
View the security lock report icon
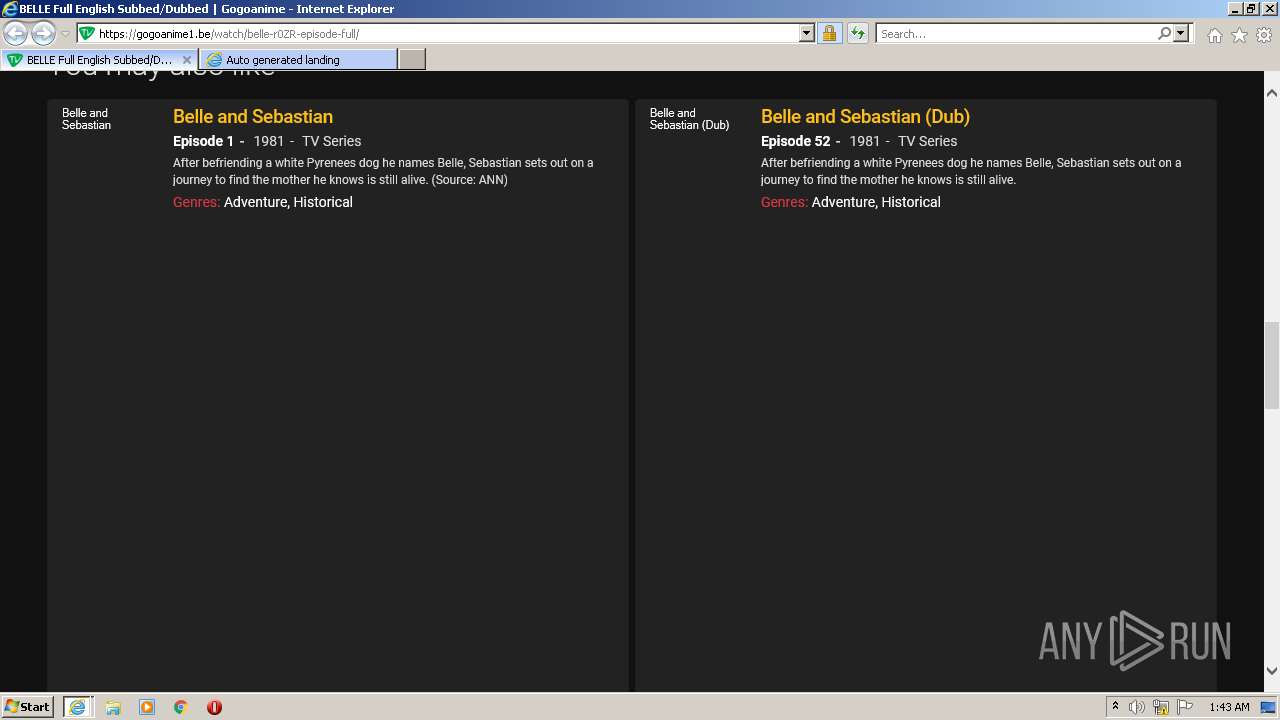point(829,33)
